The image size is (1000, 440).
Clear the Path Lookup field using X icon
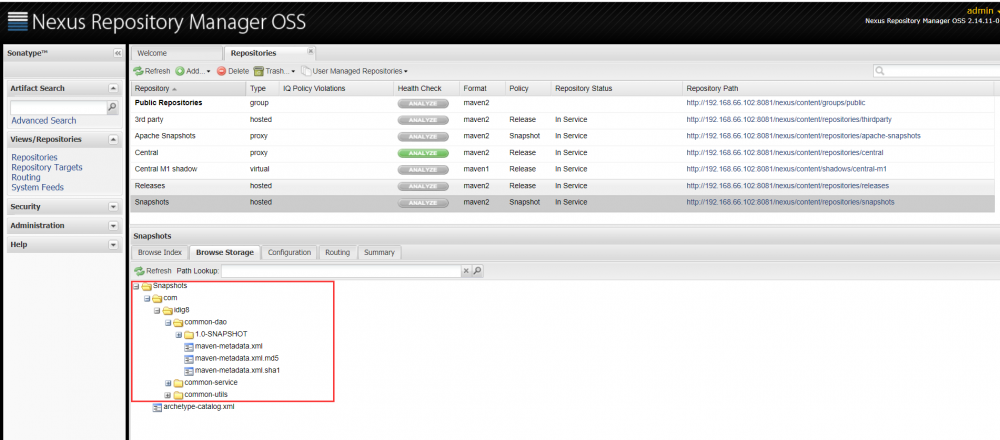[466, 271]
